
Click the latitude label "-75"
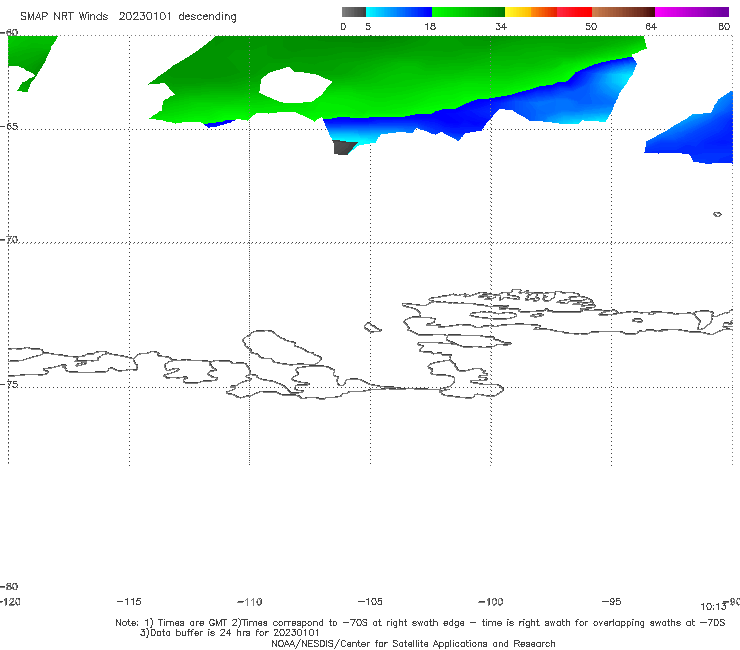(x=9, y=384)
